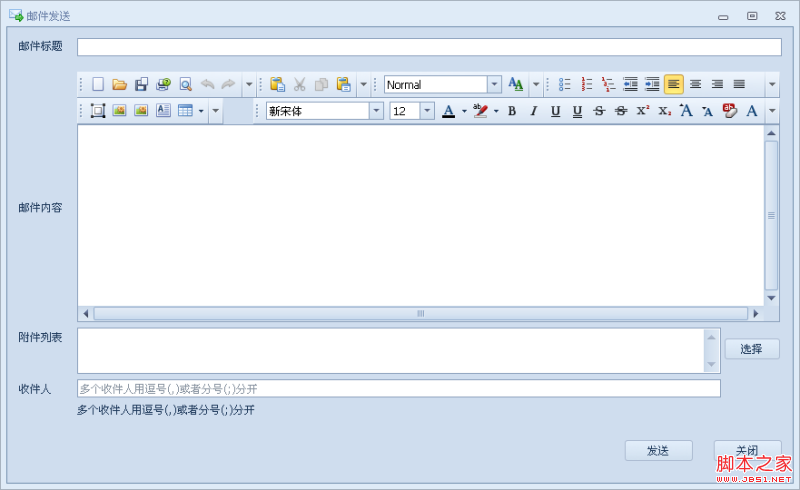Click superscript X² icon
The height and width of the screenshot is (490, 800).
point(643,111)
